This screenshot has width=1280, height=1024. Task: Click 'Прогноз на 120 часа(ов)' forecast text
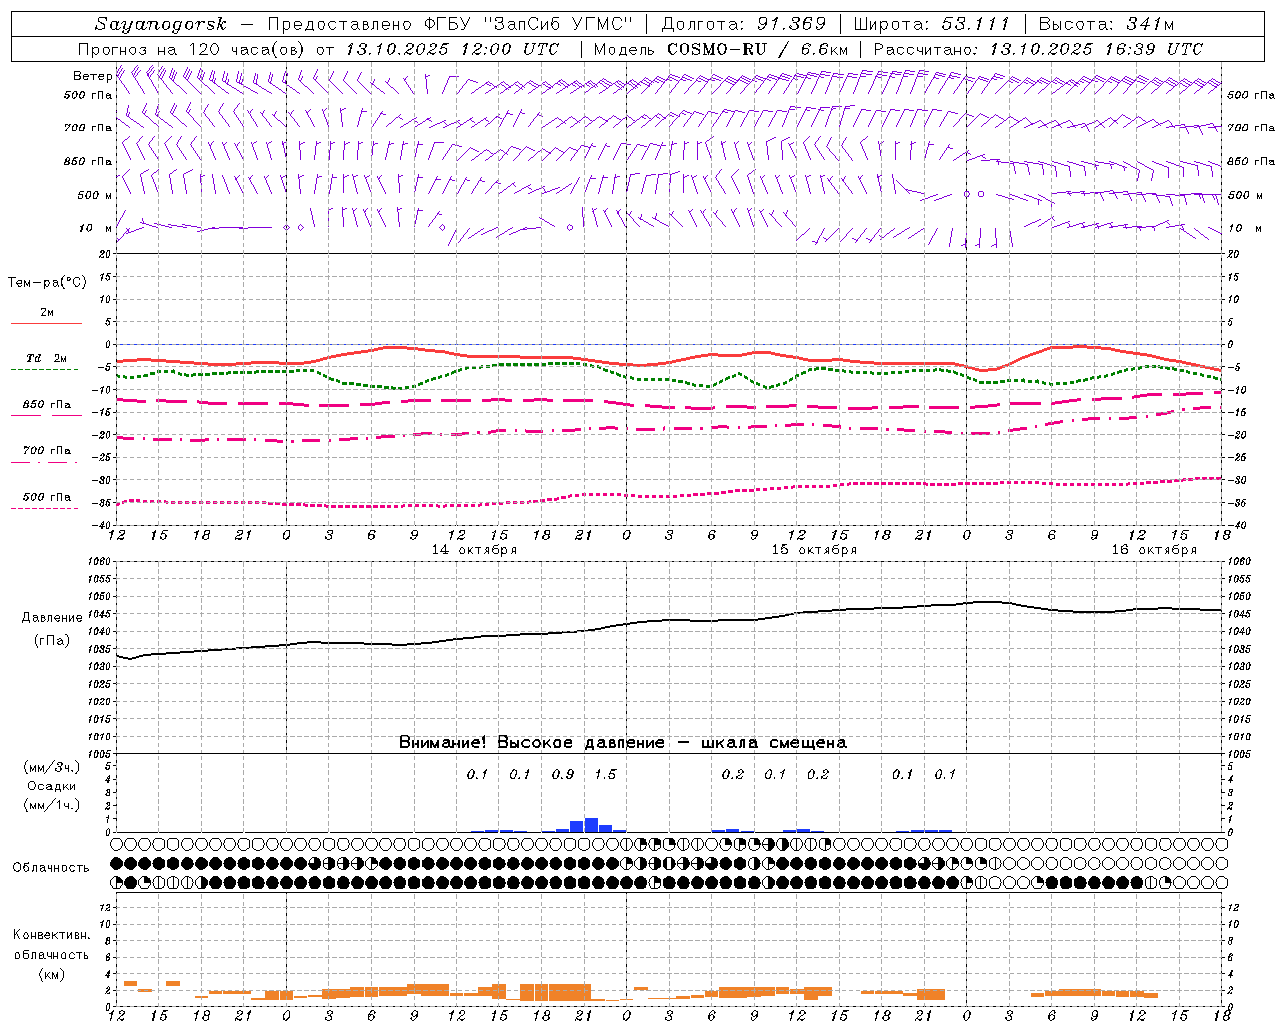(193, 49)
